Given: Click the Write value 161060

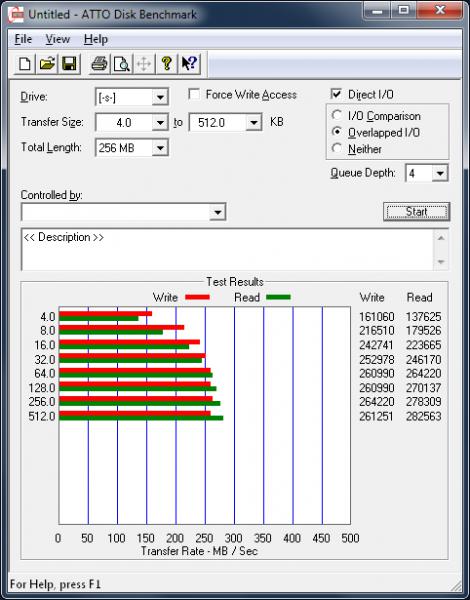Looking at the screenshot, I should coord(377,317).
